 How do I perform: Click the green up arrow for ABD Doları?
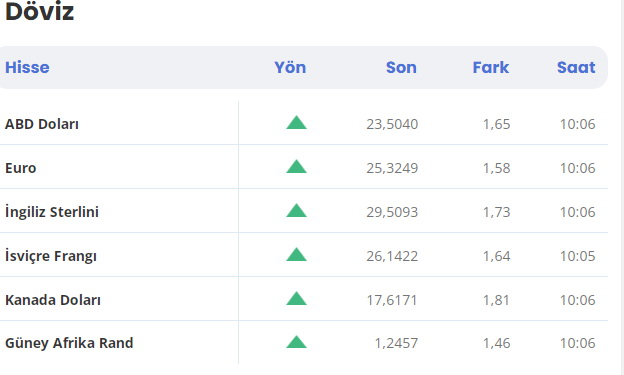(296, 123)
